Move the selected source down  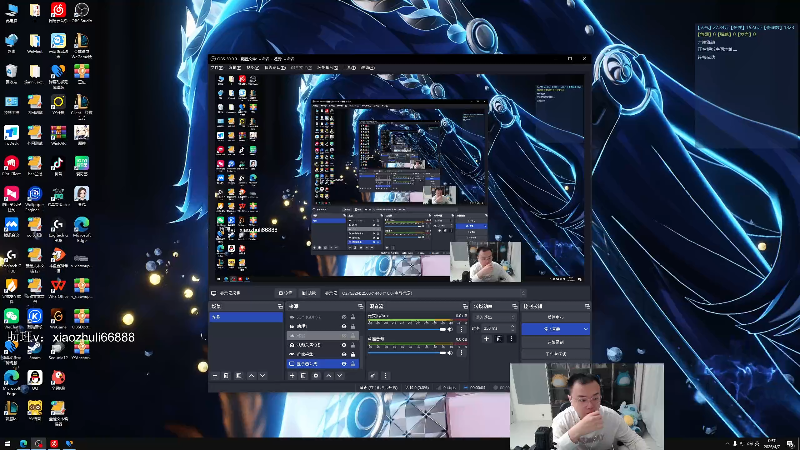coord(340,376)
